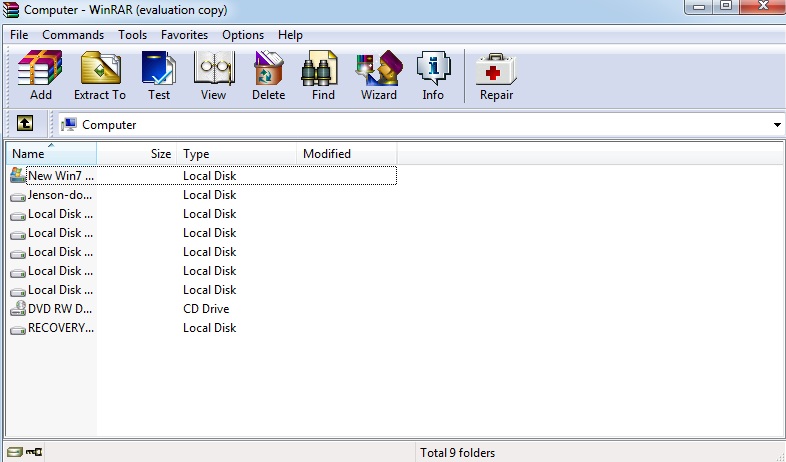Open the Help menu
This screenshot has width=786, height=462.
(290, 35)
